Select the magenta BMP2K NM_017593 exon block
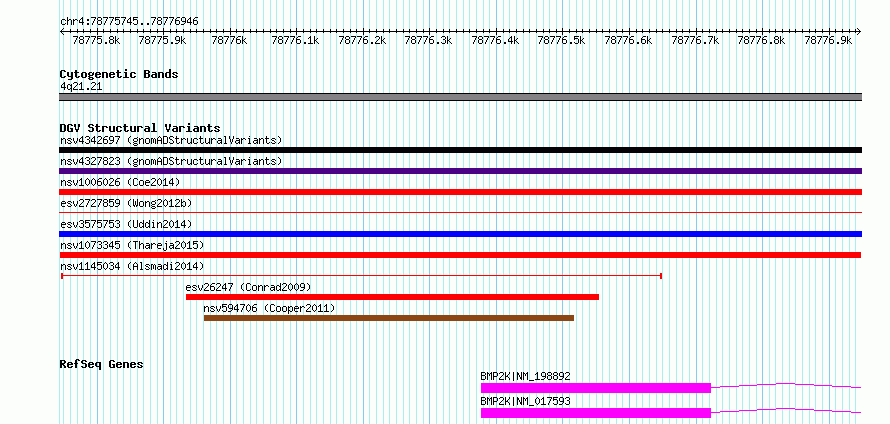 coord(596,413)
